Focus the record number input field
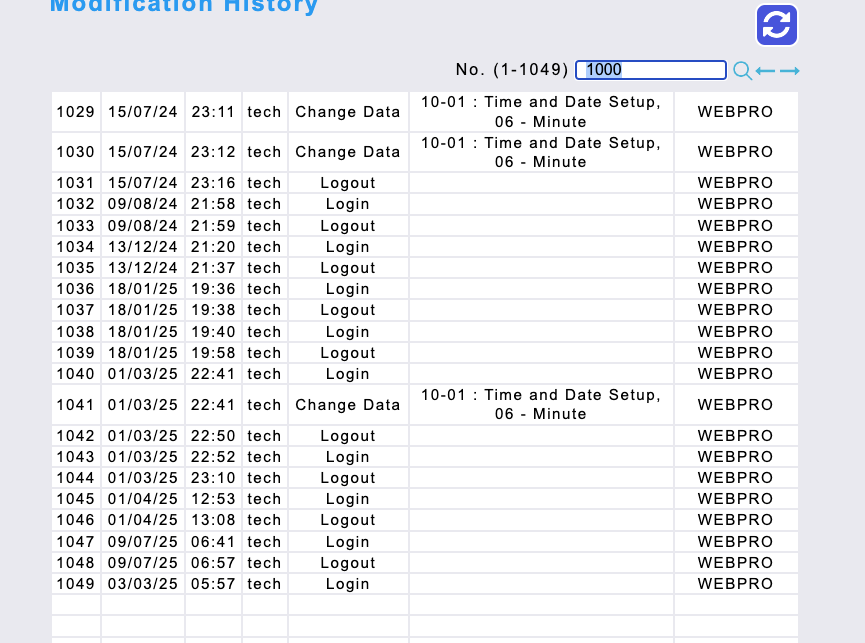 click(651, 70)
